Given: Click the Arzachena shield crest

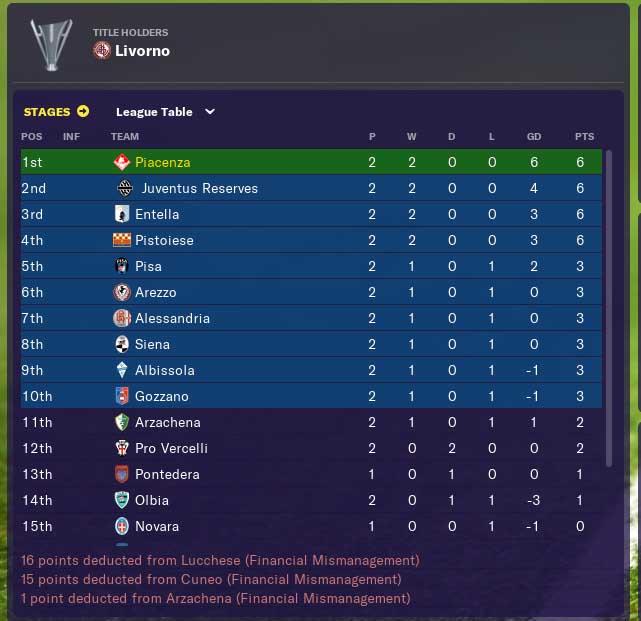Looking at the screenshot, I should (122, 422).
